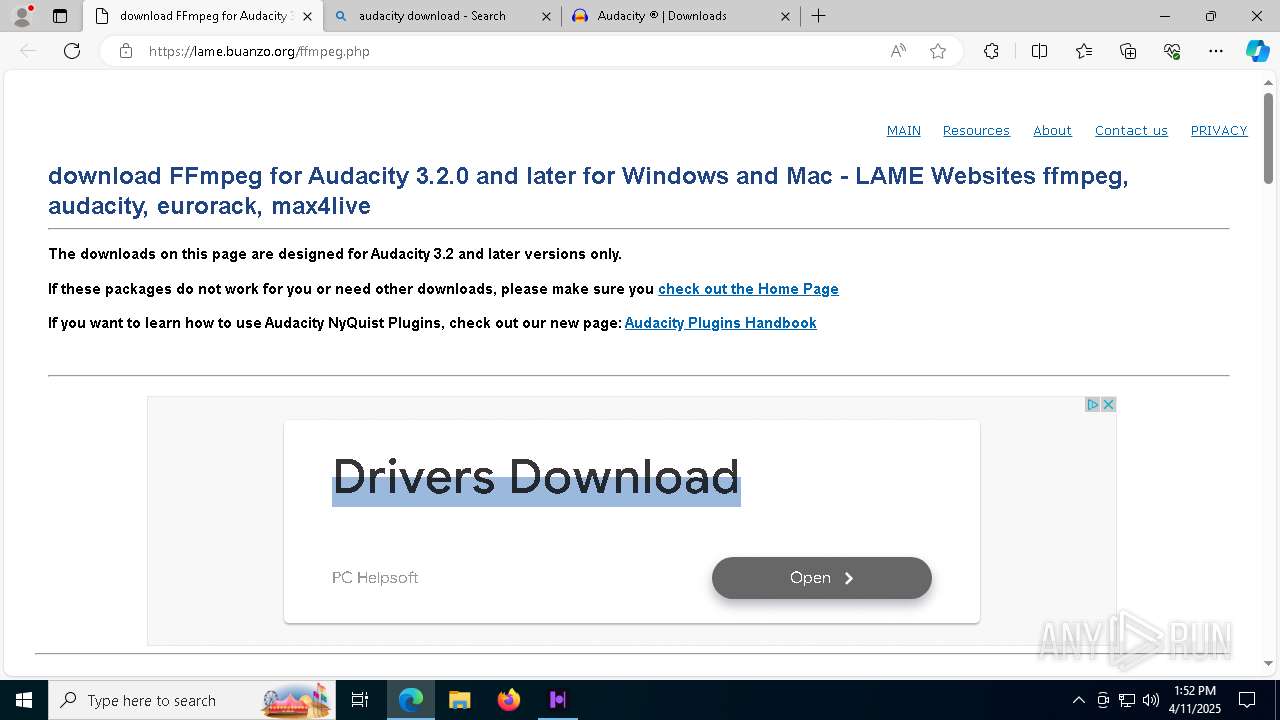Select the download FFmpeg for Audacity tab
Screen dimensions: 1280x720
(x=201, y=16)
